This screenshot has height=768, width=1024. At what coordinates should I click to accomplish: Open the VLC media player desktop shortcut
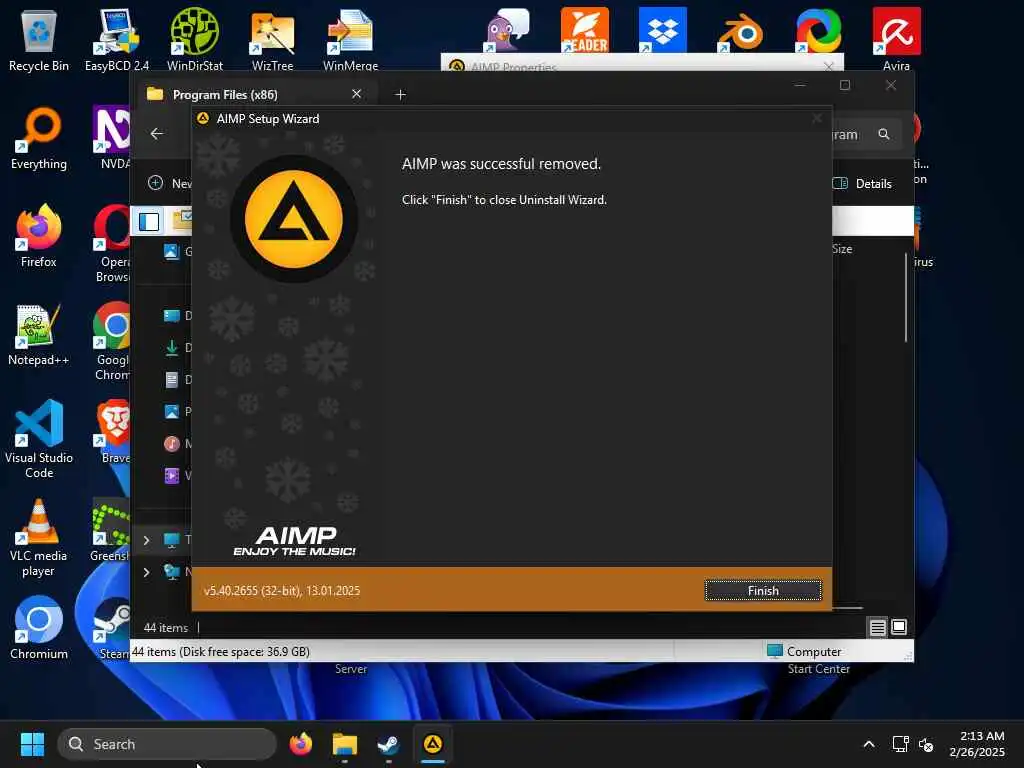click(39, 537)
